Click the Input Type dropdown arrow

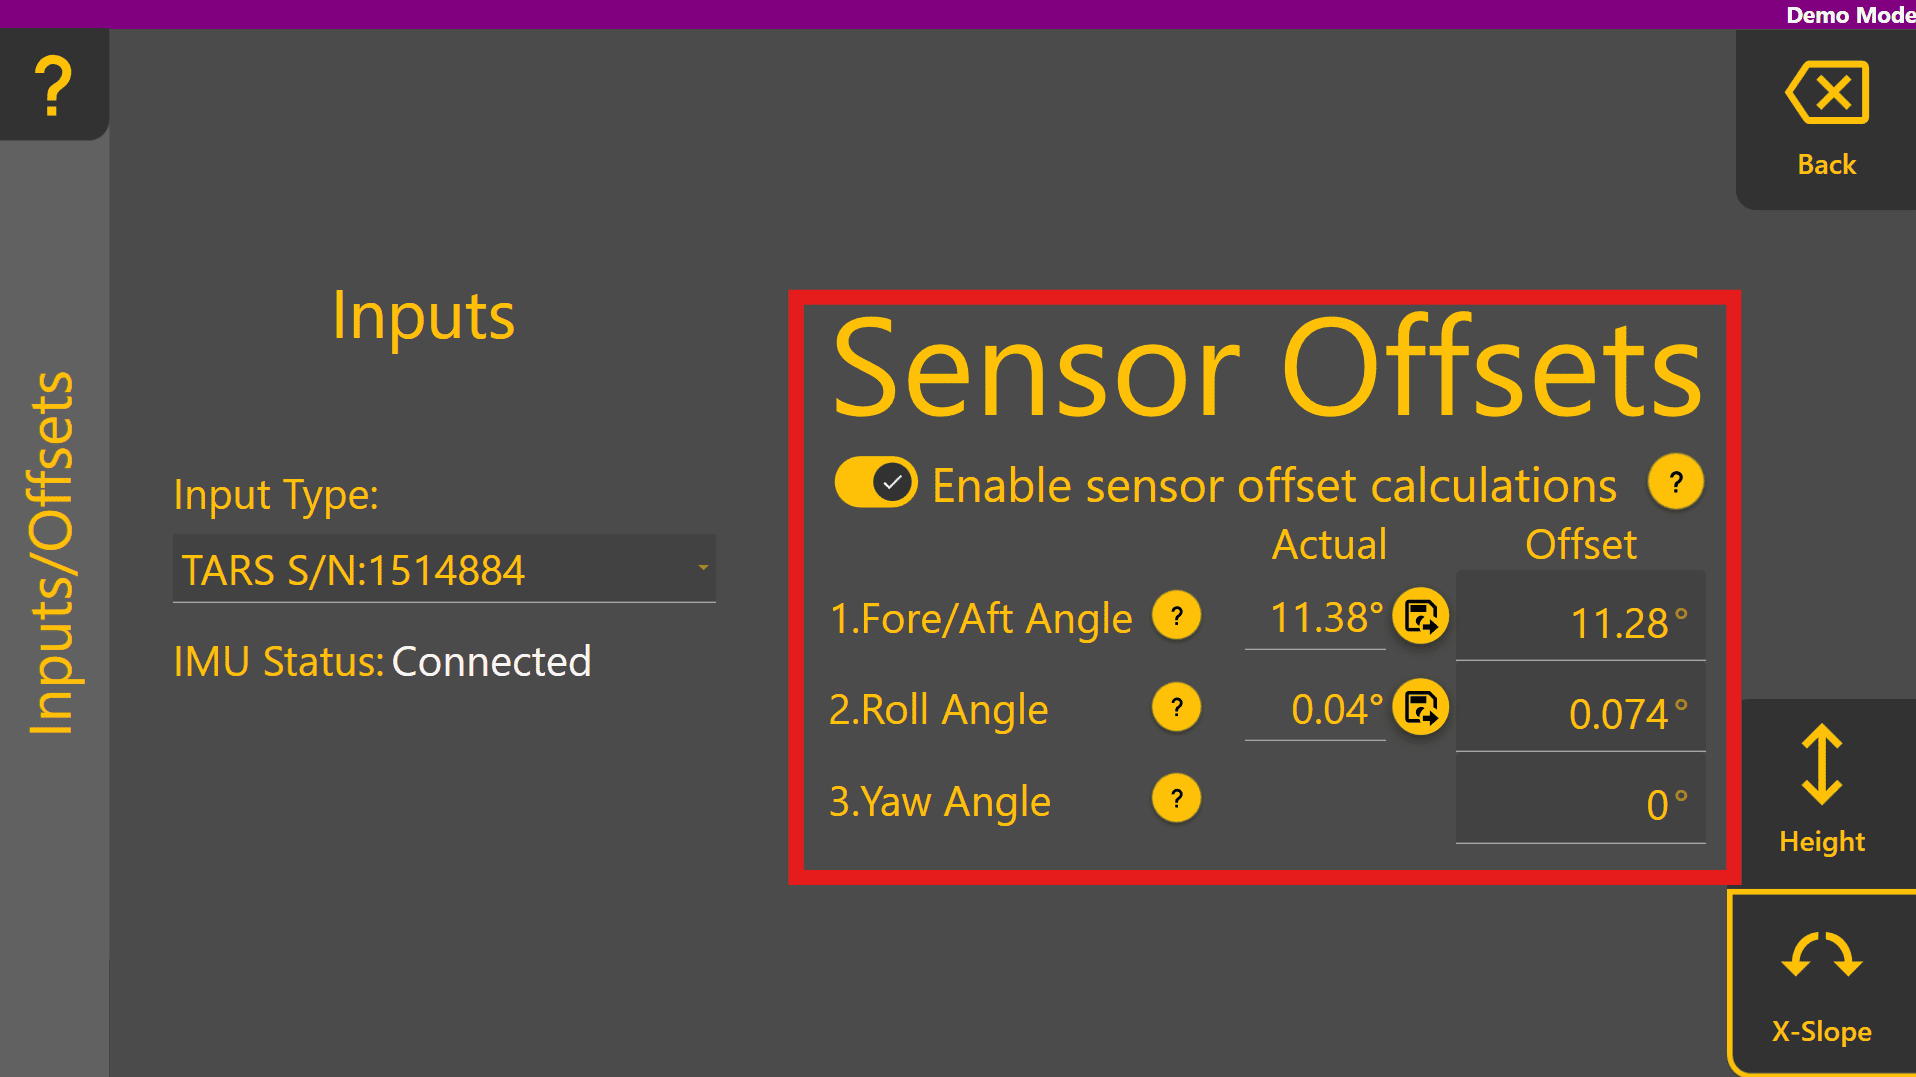(703, 568)
